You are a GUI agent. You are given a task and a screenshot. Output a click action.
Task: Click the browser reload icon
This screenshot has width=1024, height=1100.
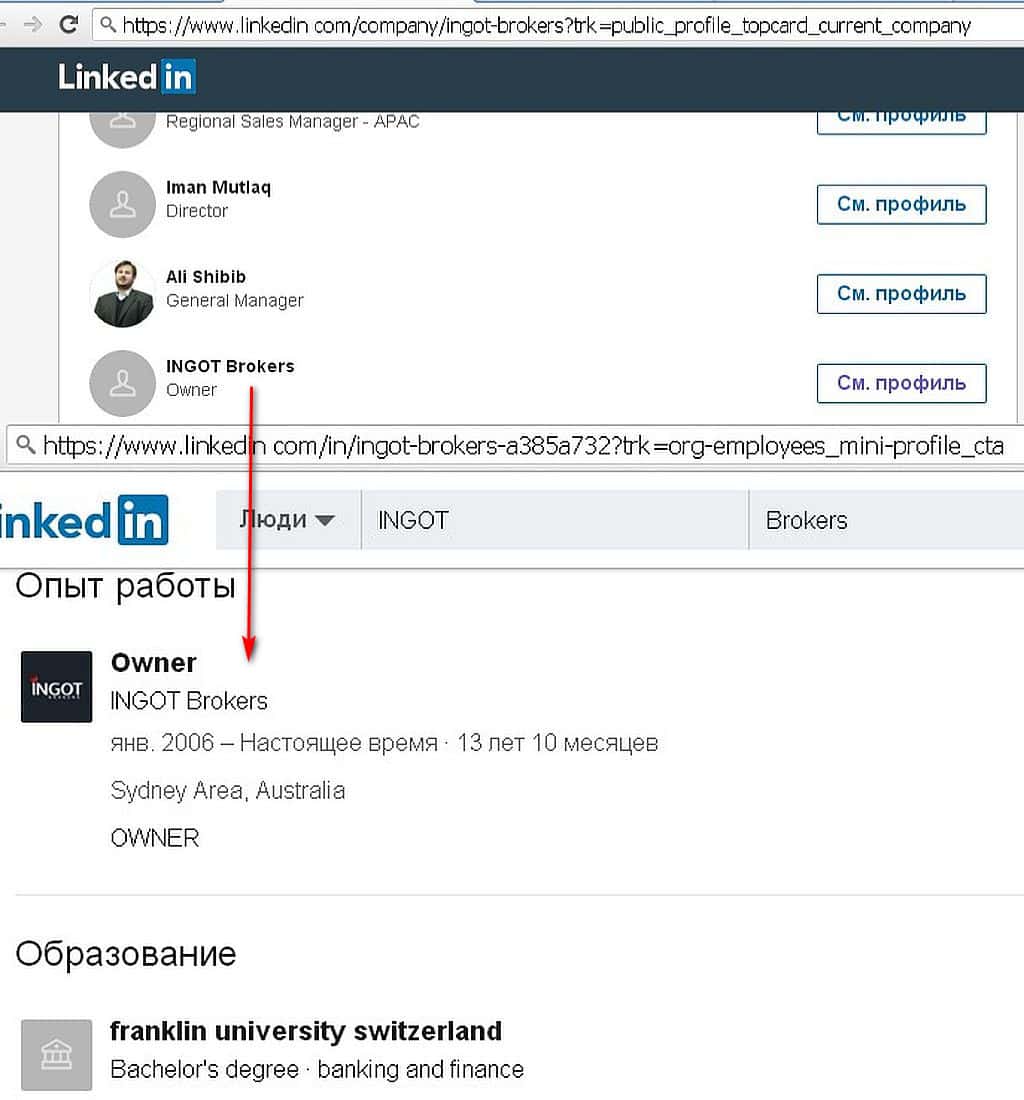(68, 24)
